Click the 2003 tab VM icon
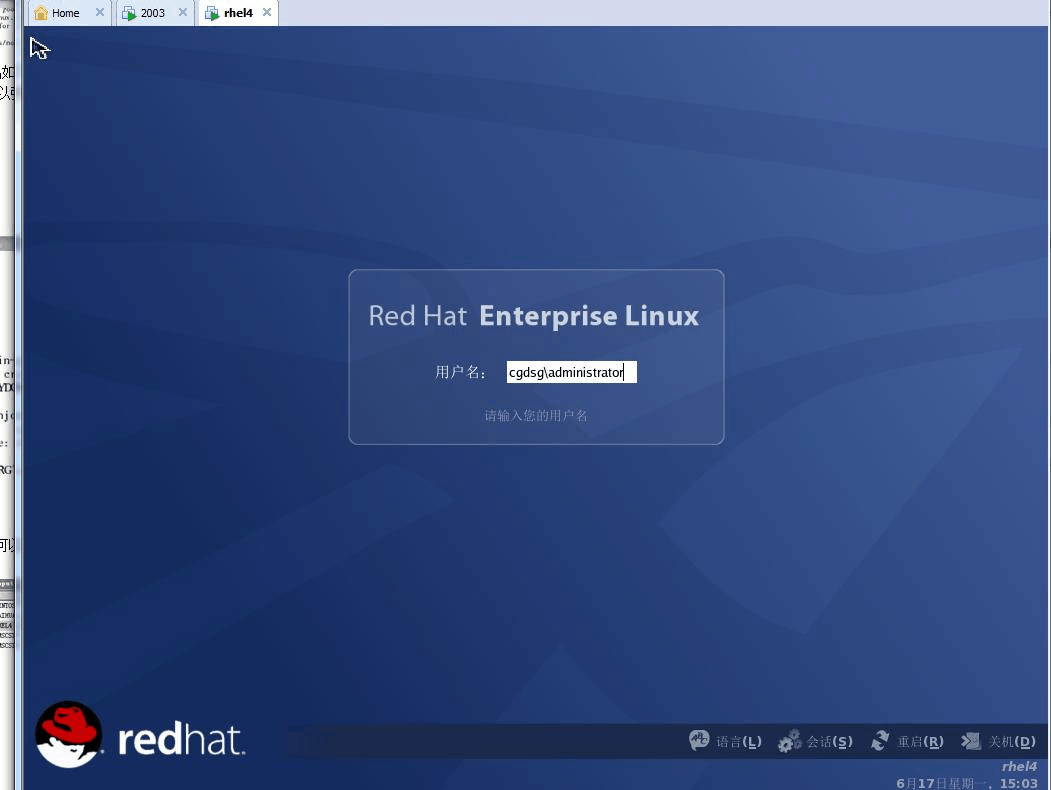Viewport: 1051px width, 790px height. [129, 13]
